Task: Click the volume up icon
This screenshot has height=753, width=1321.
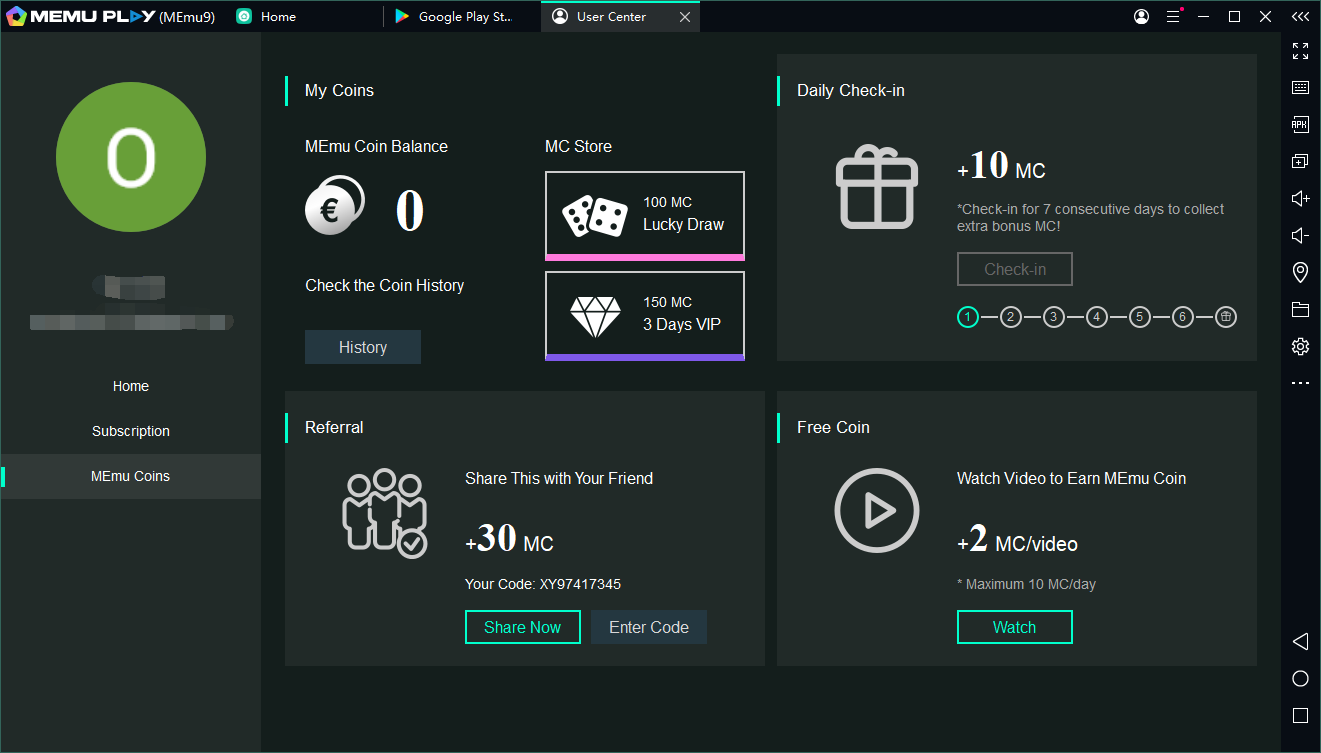Action: point(1300,199)
